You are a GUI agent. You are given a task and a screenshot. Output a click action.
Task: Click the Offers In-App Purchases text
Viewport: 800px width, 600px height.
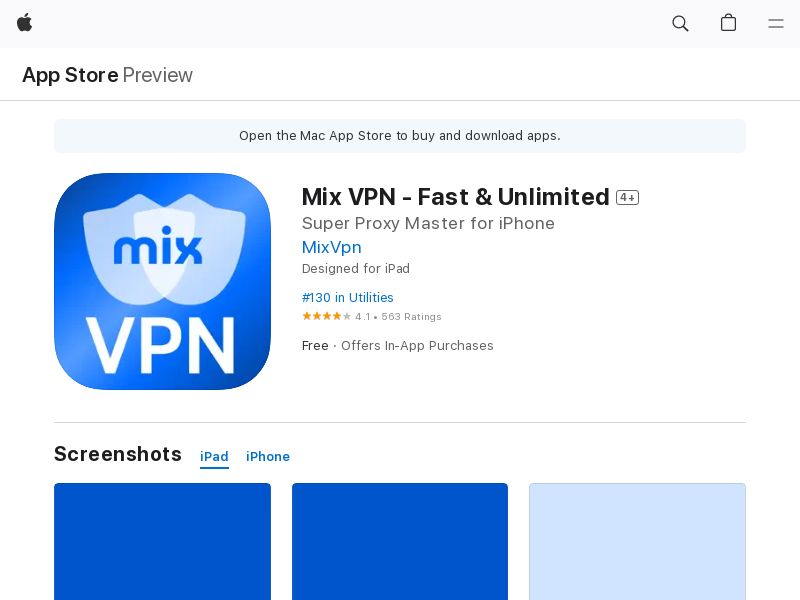(x=417, y=345)
